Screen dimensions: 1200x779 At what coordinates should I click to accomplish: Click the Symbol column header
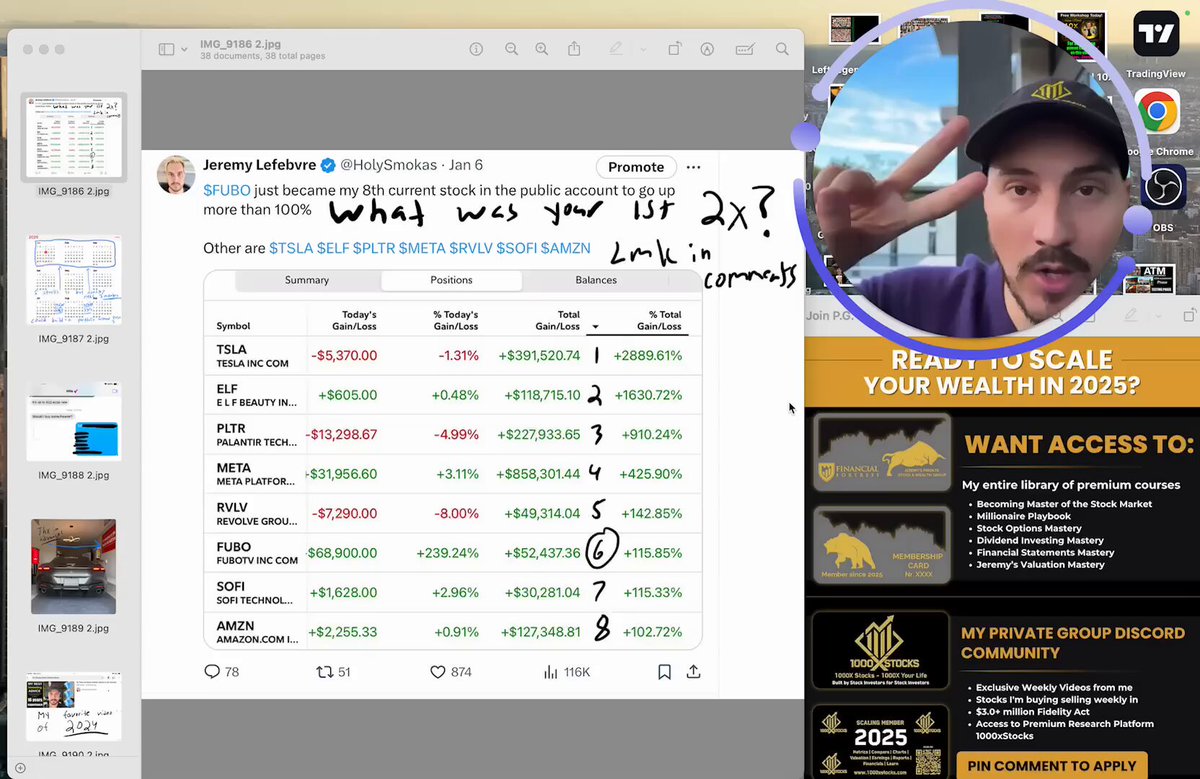tap(233, 326)
